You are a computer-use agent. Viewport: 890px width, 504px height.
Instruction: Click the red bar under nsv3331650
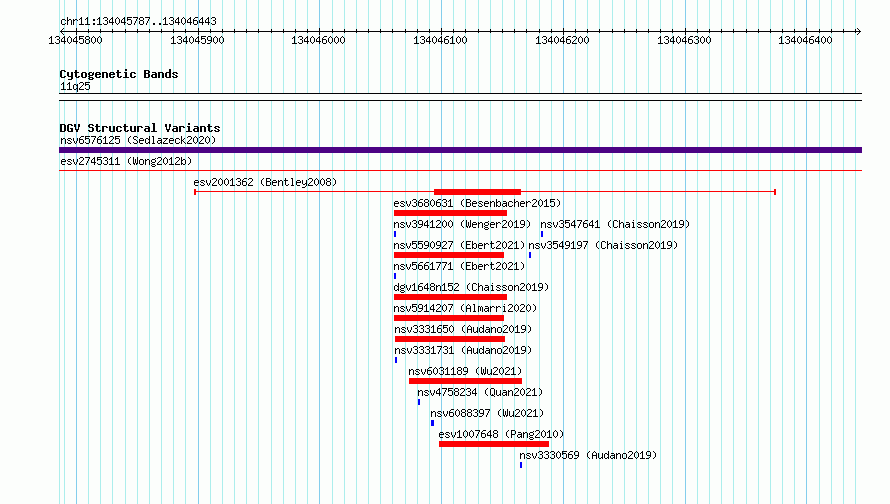point(450,339)
